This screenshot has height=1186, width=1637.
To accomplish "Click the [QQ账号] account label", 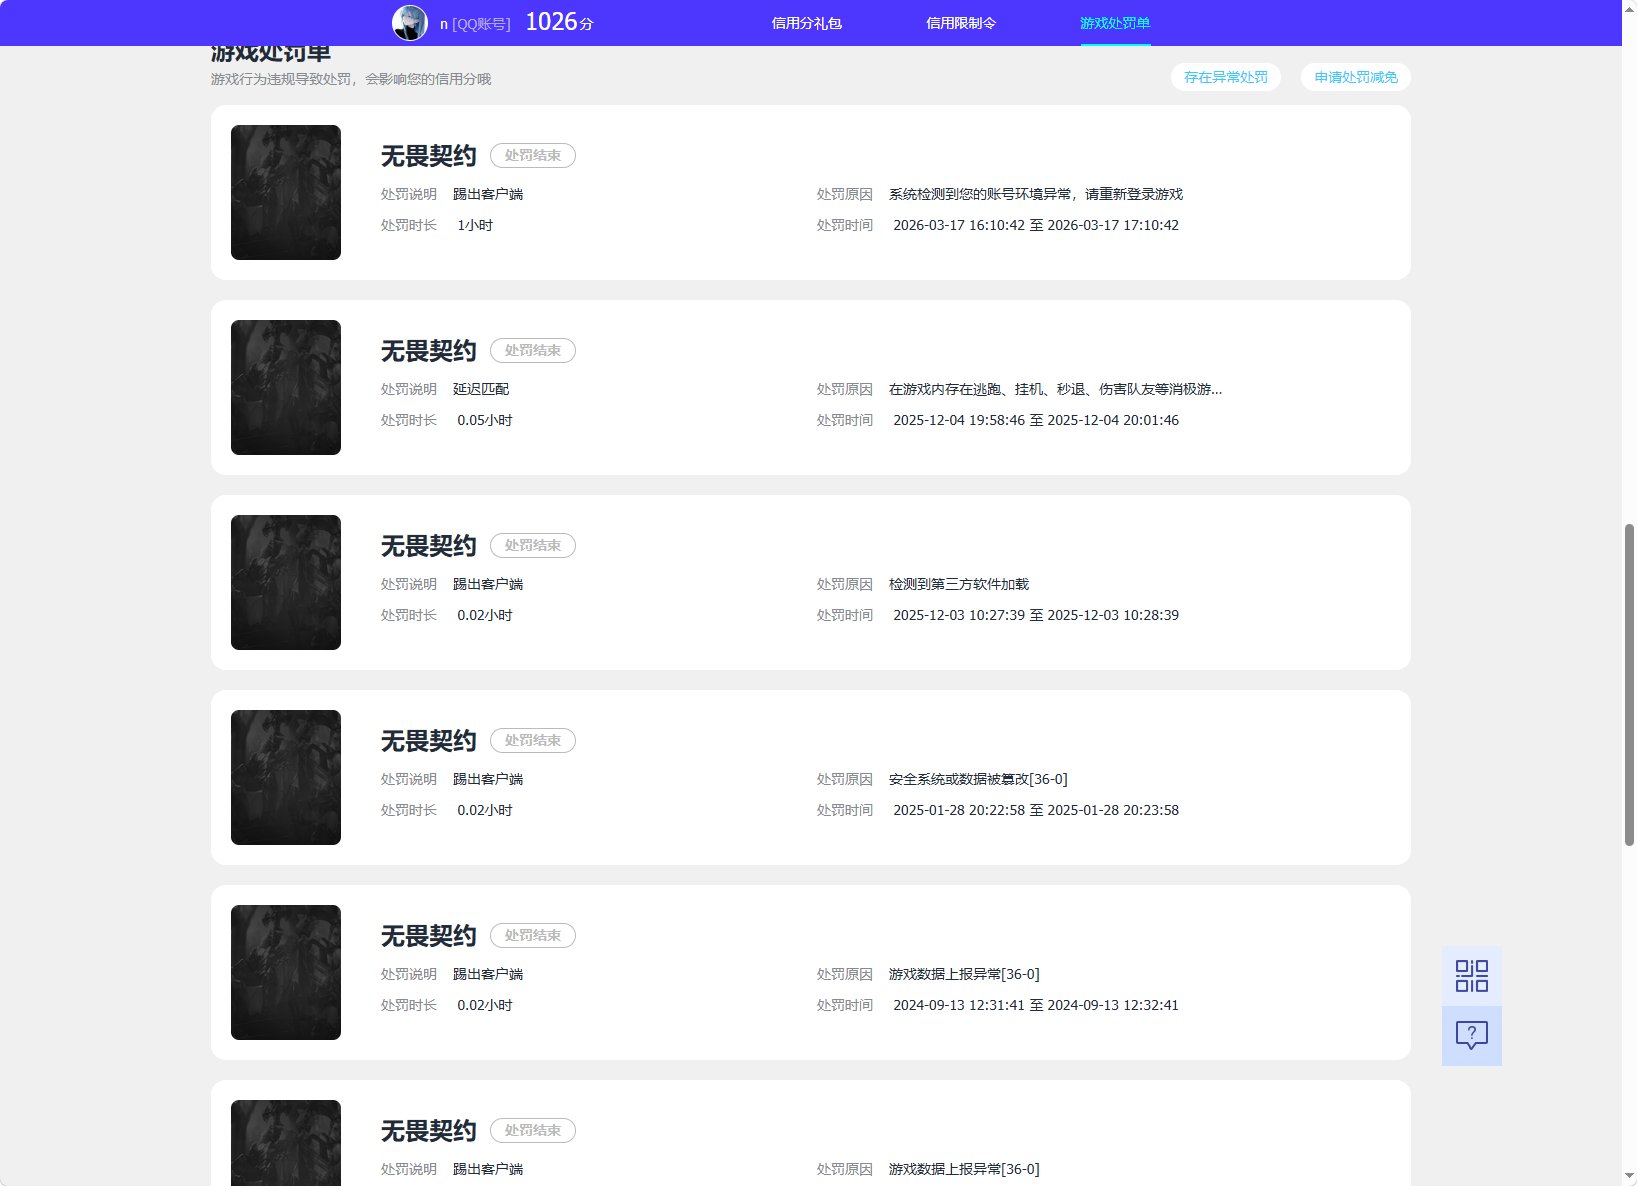I will (x=481, y=24).
